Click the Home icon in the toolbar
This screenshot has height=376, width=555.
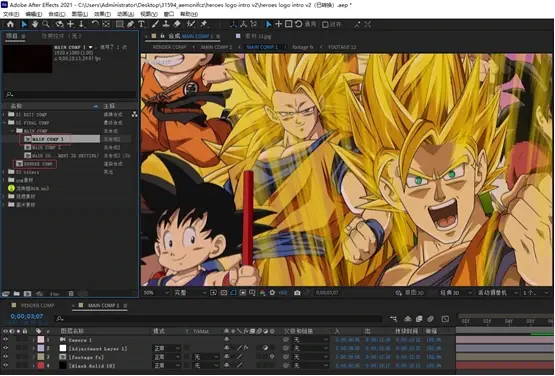[x=10, y=24]
